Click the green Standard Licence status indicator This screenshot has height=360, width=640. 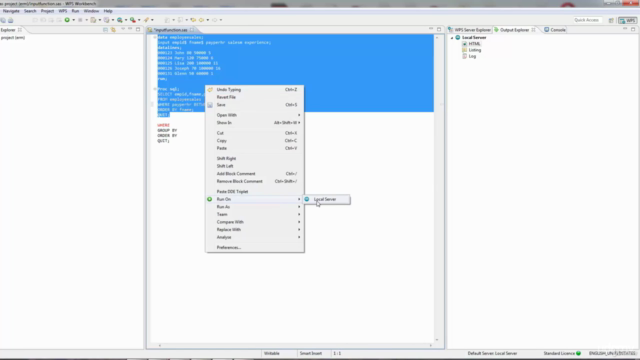coord(578,353)
